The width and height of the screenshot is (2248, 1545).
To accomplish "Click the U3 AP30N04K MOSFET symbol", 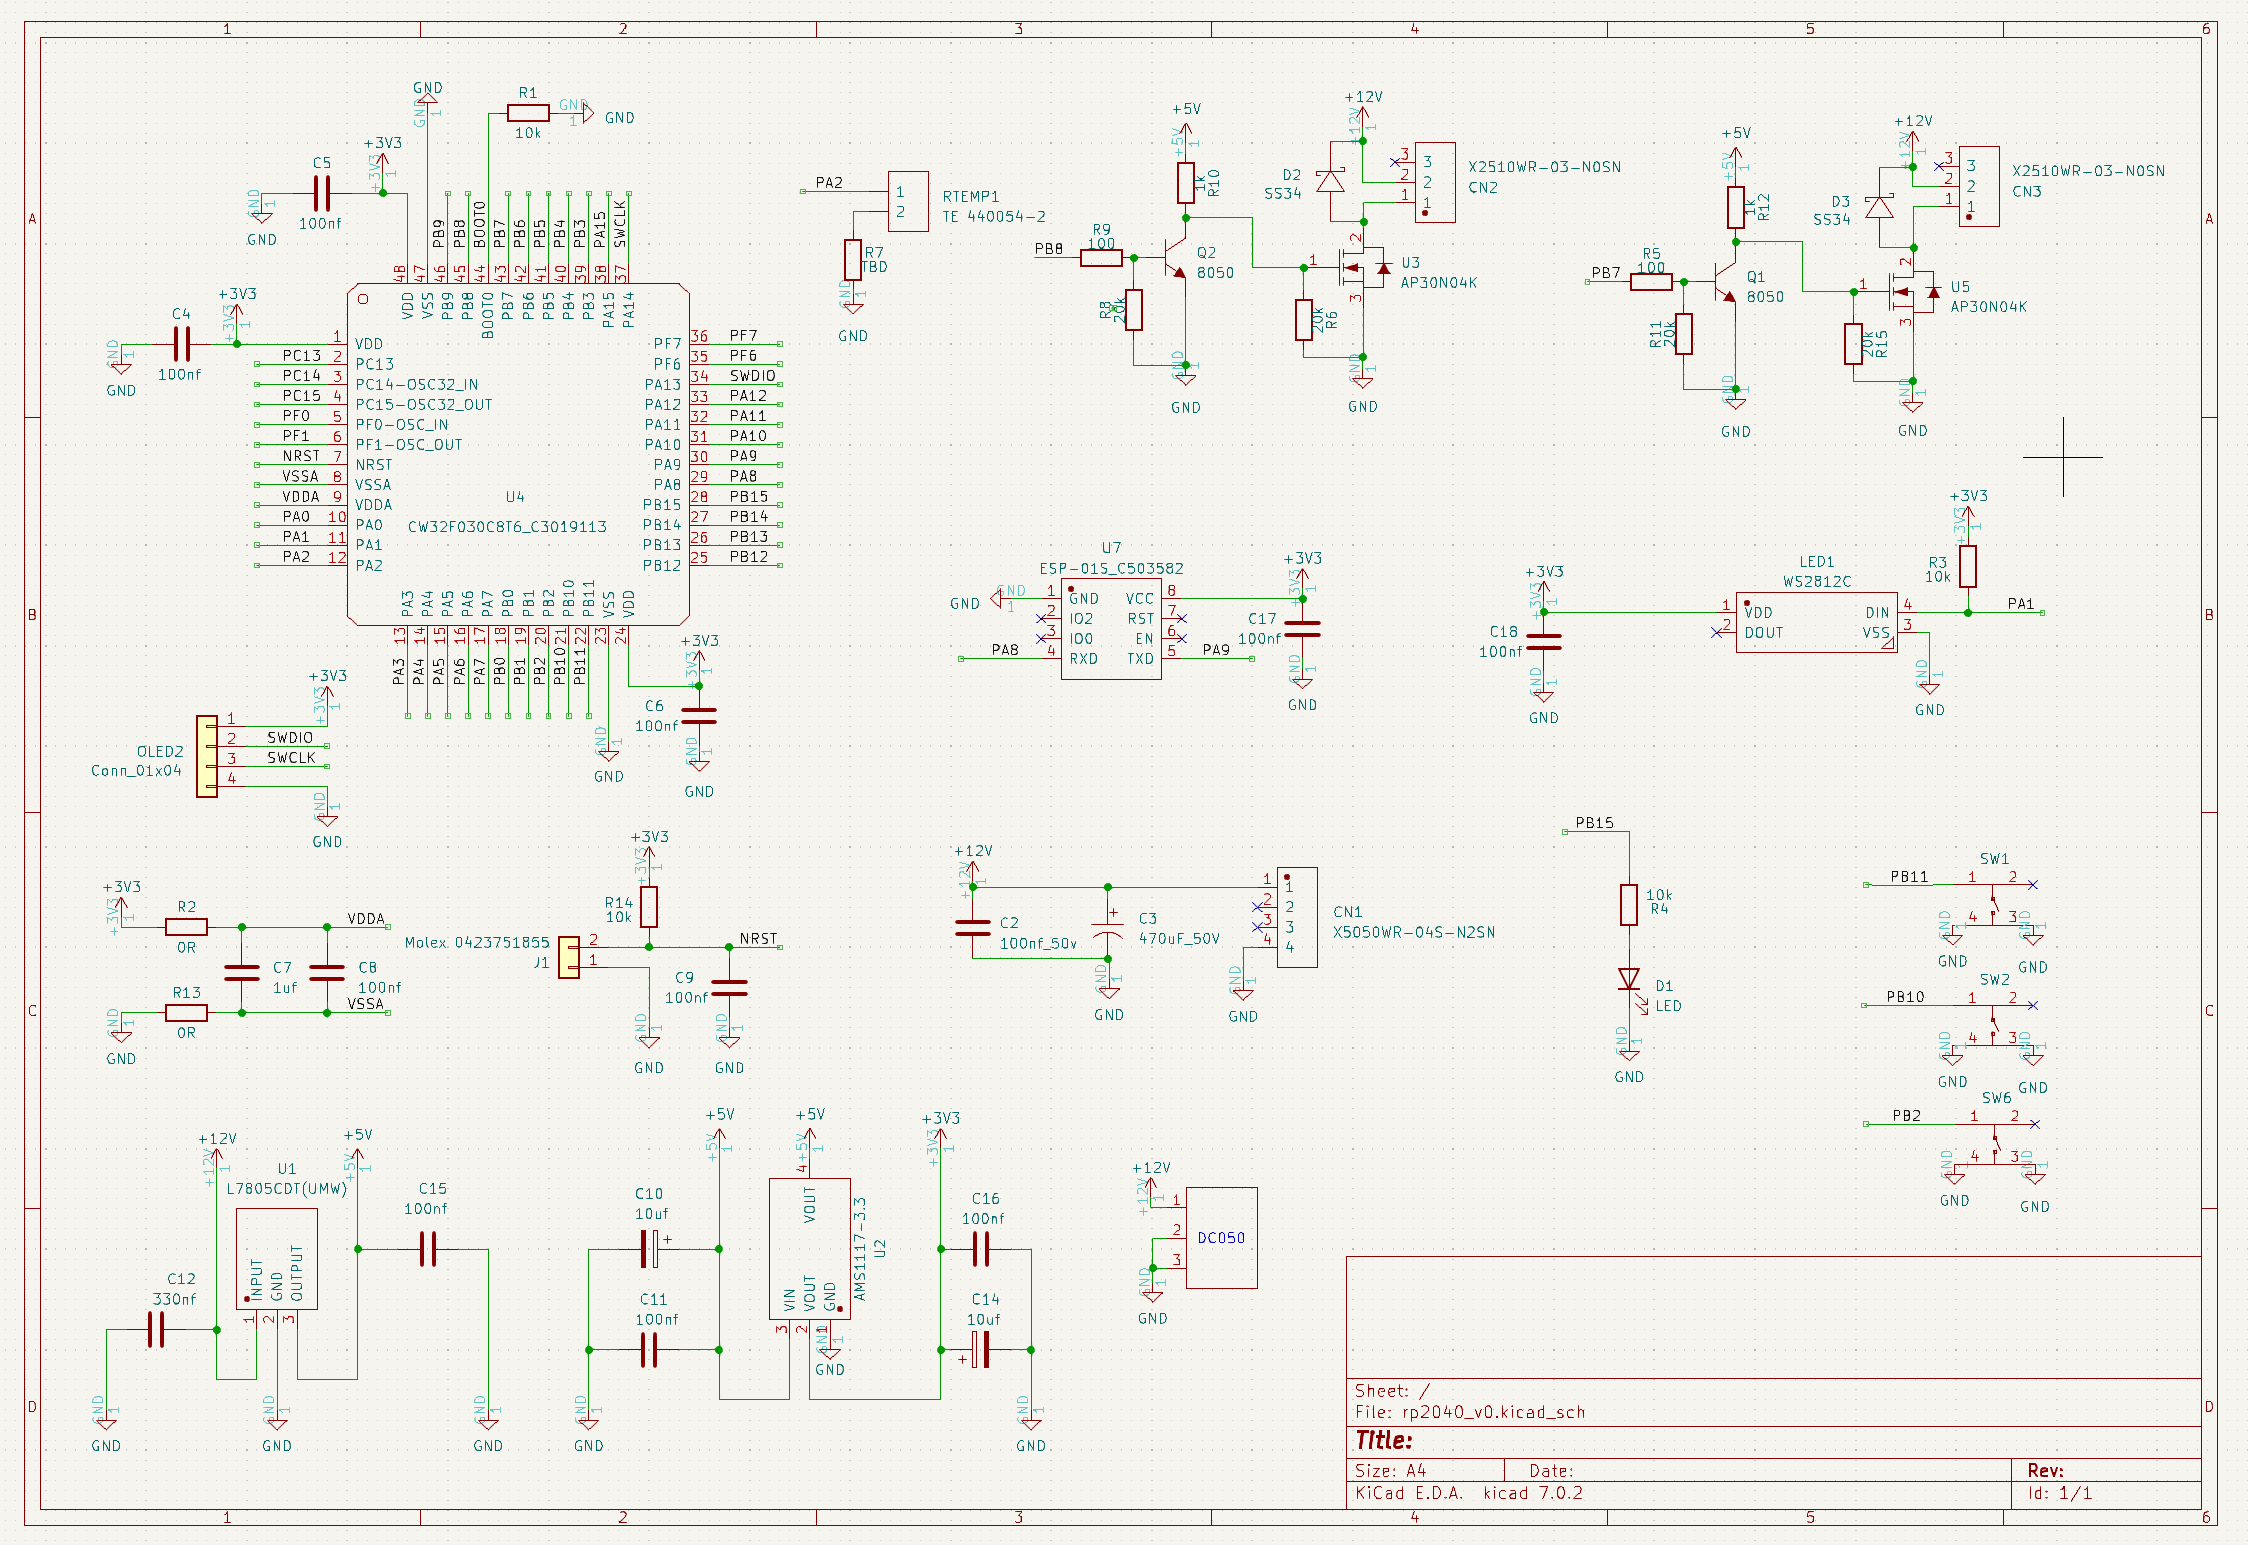I will [1360, 268].
